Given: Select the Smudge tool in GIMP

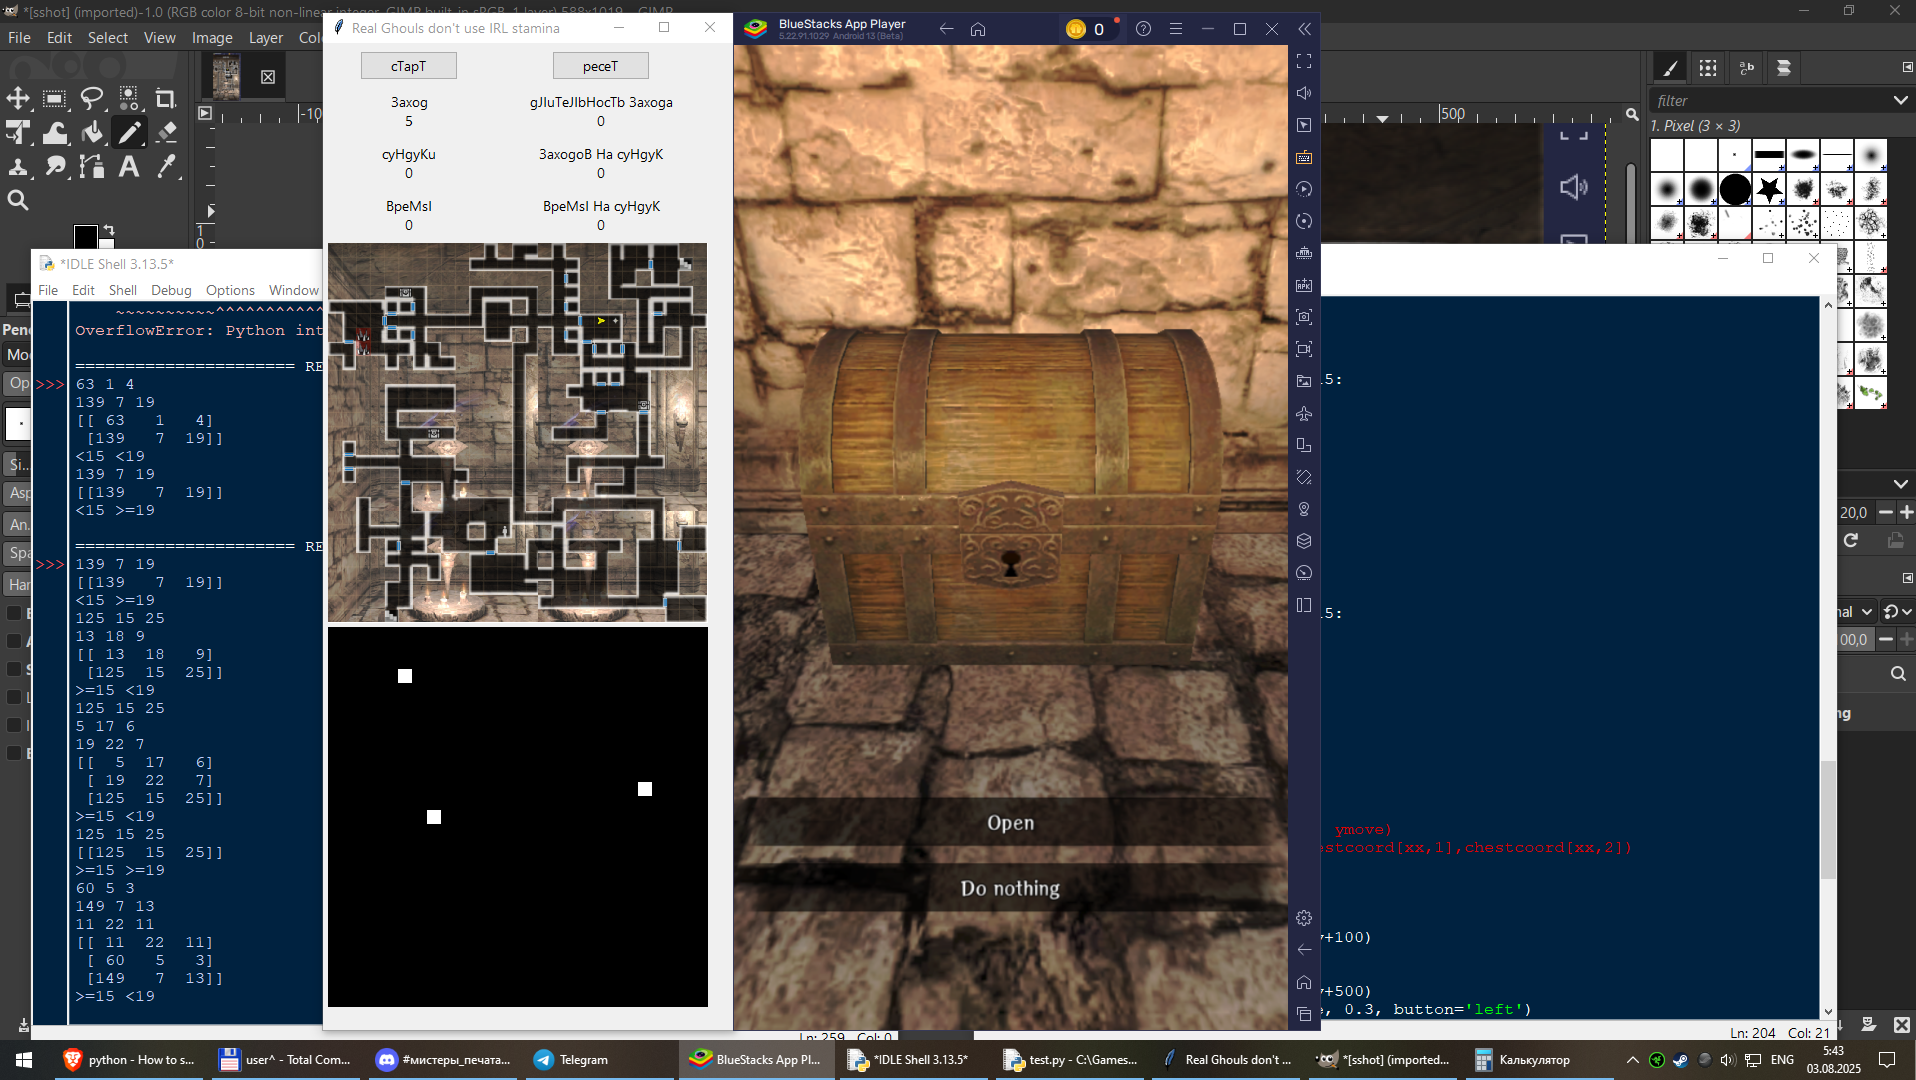Looking at the screenshot, I should coord(55,166).
